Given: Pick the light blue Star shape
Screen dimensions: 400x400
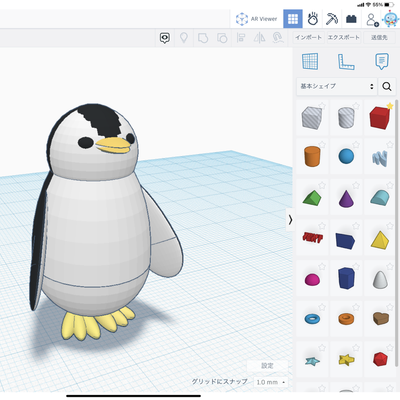Looking at the screenshot, I should coord(312,361).
